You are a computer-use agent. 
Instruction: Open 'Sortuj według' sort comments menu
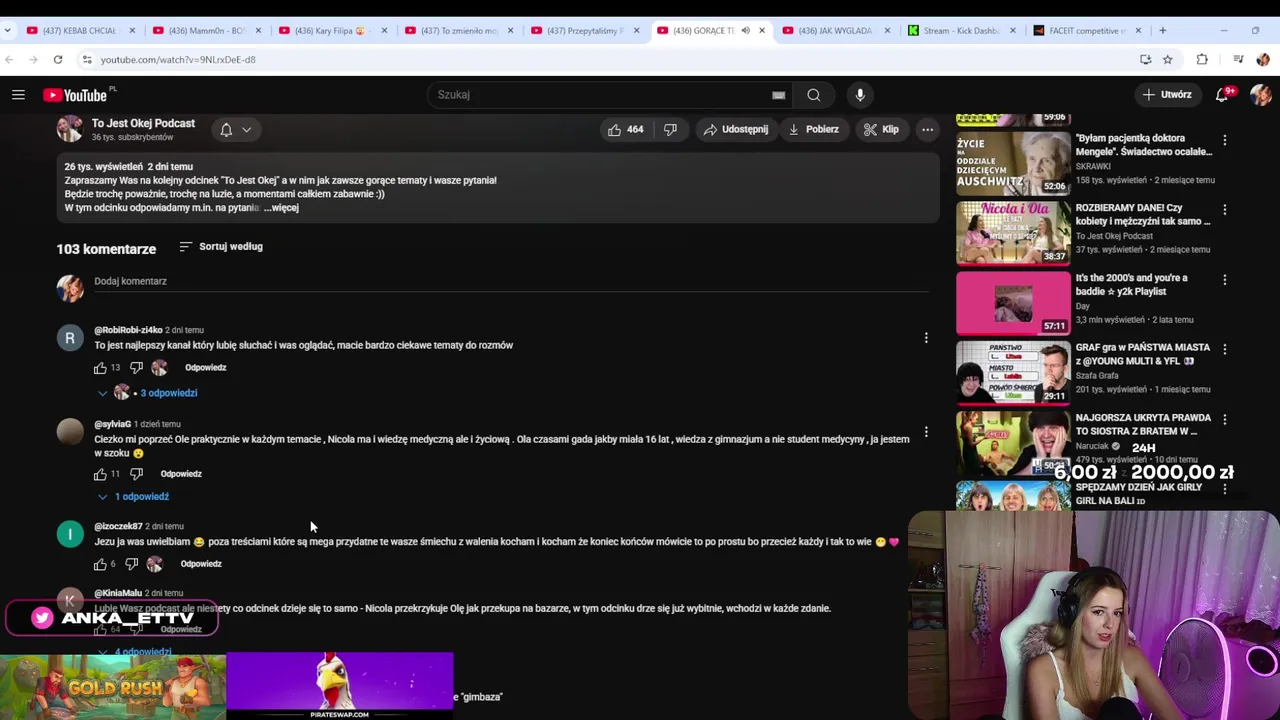coord(221,246)
